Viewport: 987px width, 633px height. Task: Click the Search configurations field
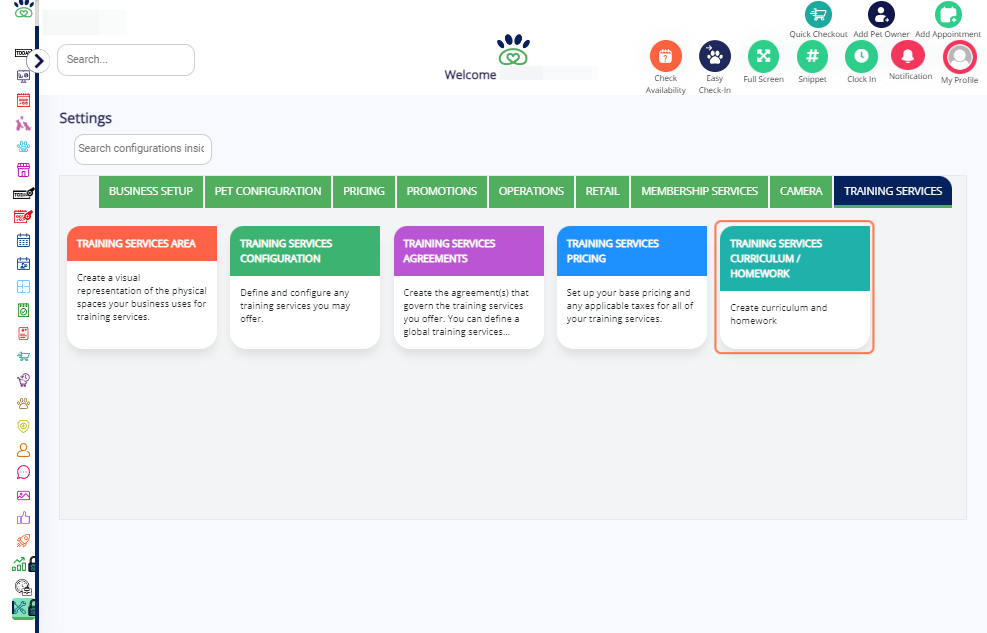coord(143,149)
